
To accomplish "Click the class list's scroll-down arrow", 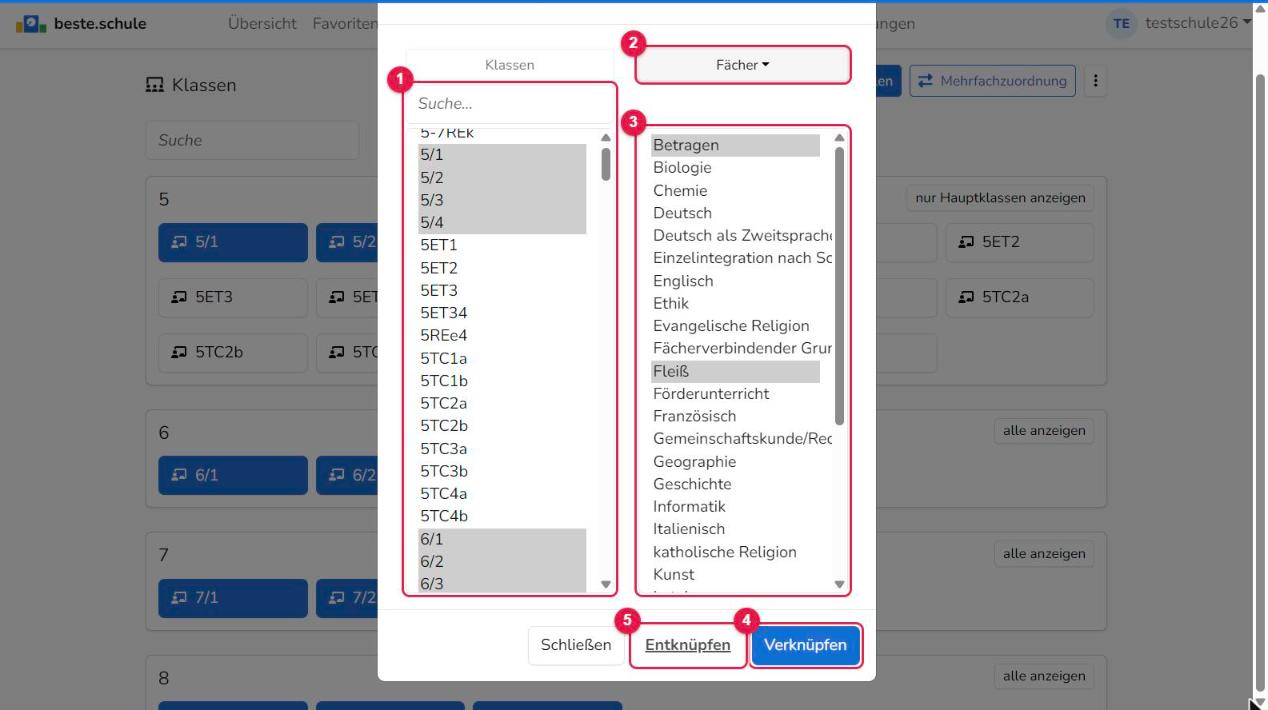I will point(605,584).
